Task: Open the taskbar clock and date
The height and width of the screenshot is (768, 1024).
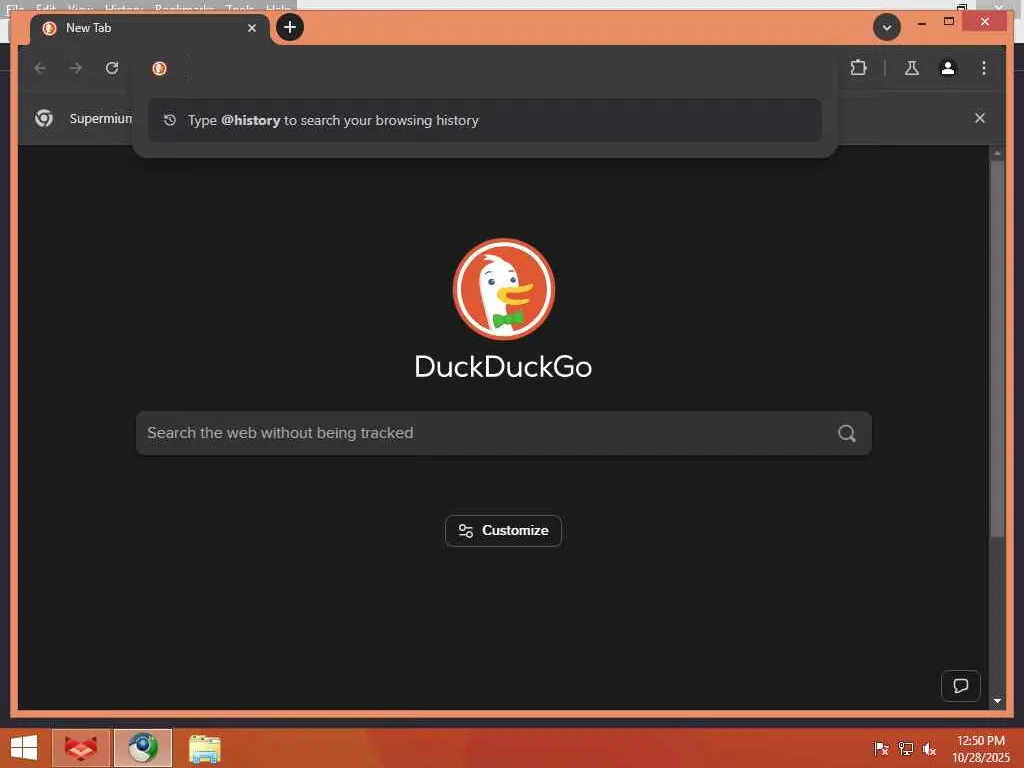Action: point(981,748)
